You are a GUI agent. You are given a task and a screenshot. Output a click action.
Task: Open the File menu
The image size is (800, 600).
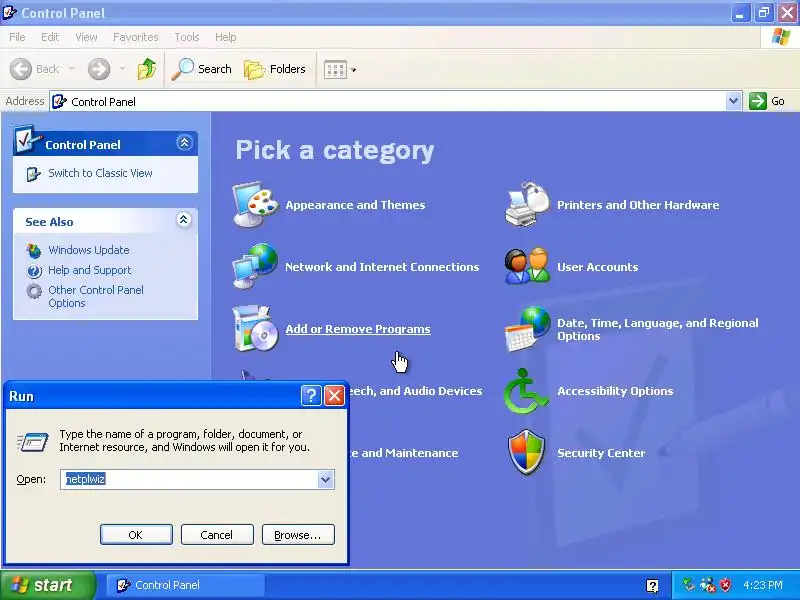click(x=17, y=37)
